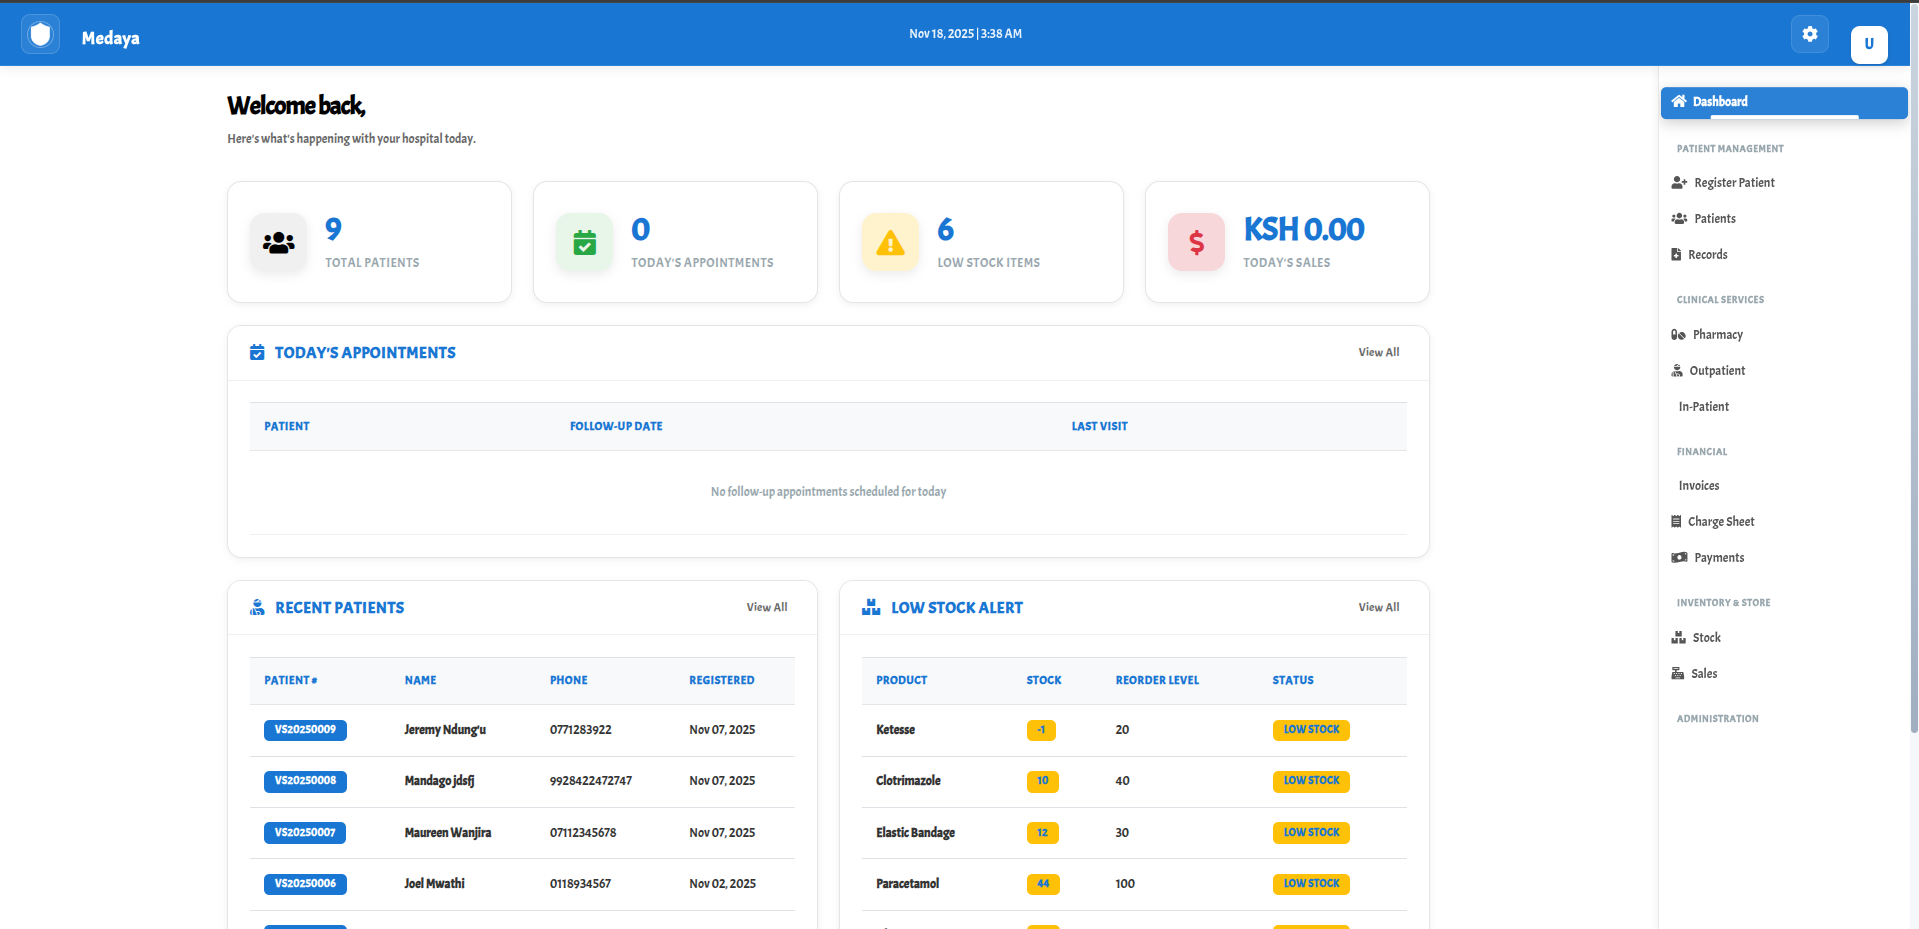View all low stock alerts

click(1378, 607)
